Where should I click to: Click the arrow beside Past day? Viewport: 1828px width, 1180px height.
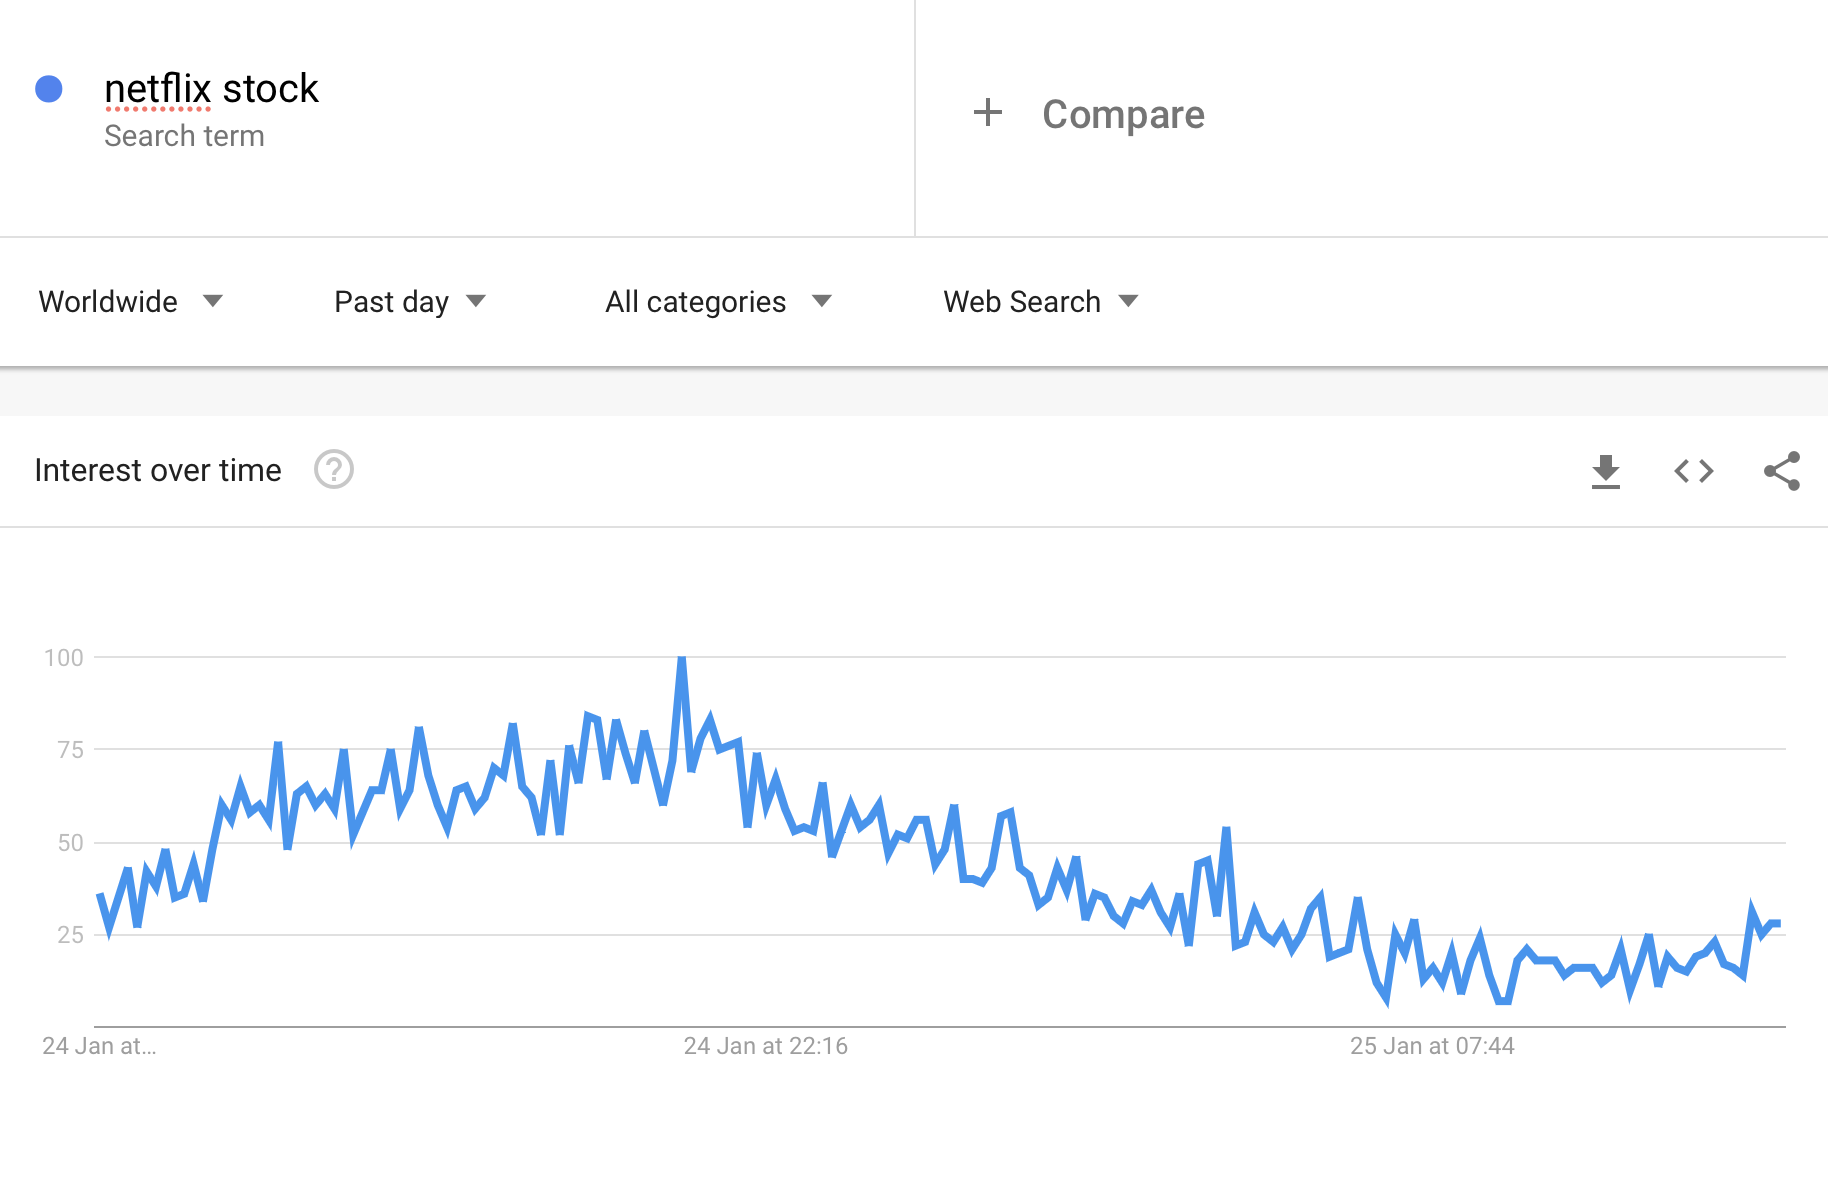(x=476, y=301)
